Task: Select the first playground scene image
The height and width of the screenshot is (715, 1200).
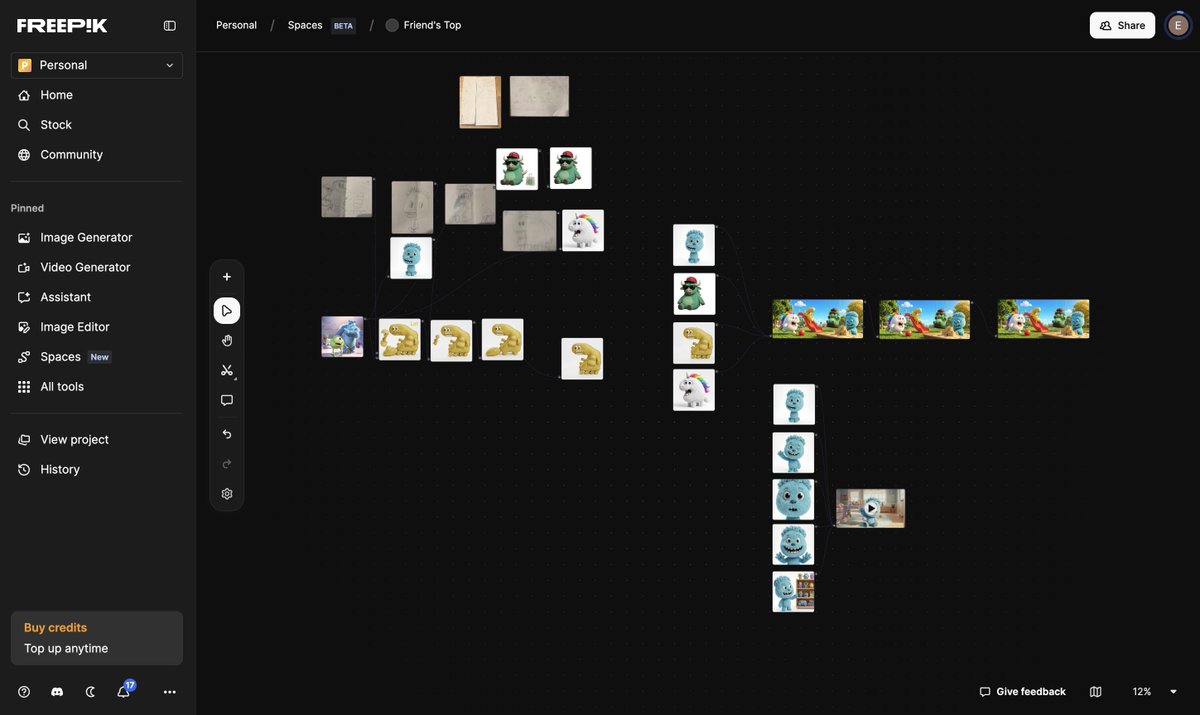Action: point(817,319)
